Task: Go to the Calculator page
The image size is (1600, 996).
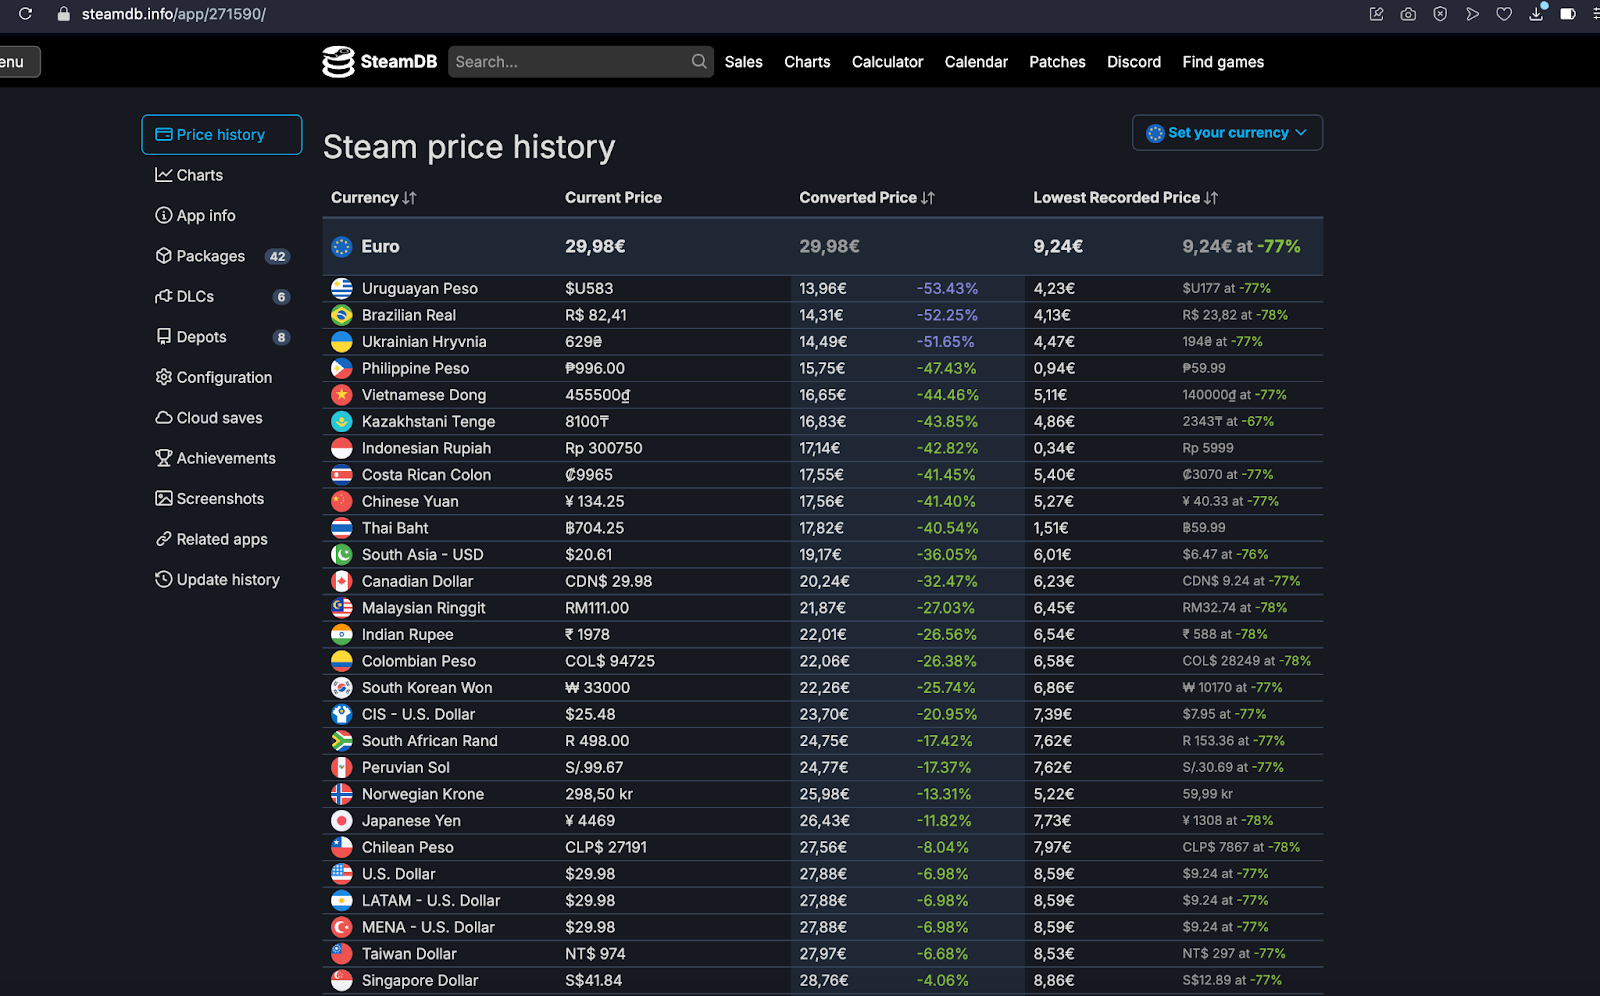Action: (887, 62)
